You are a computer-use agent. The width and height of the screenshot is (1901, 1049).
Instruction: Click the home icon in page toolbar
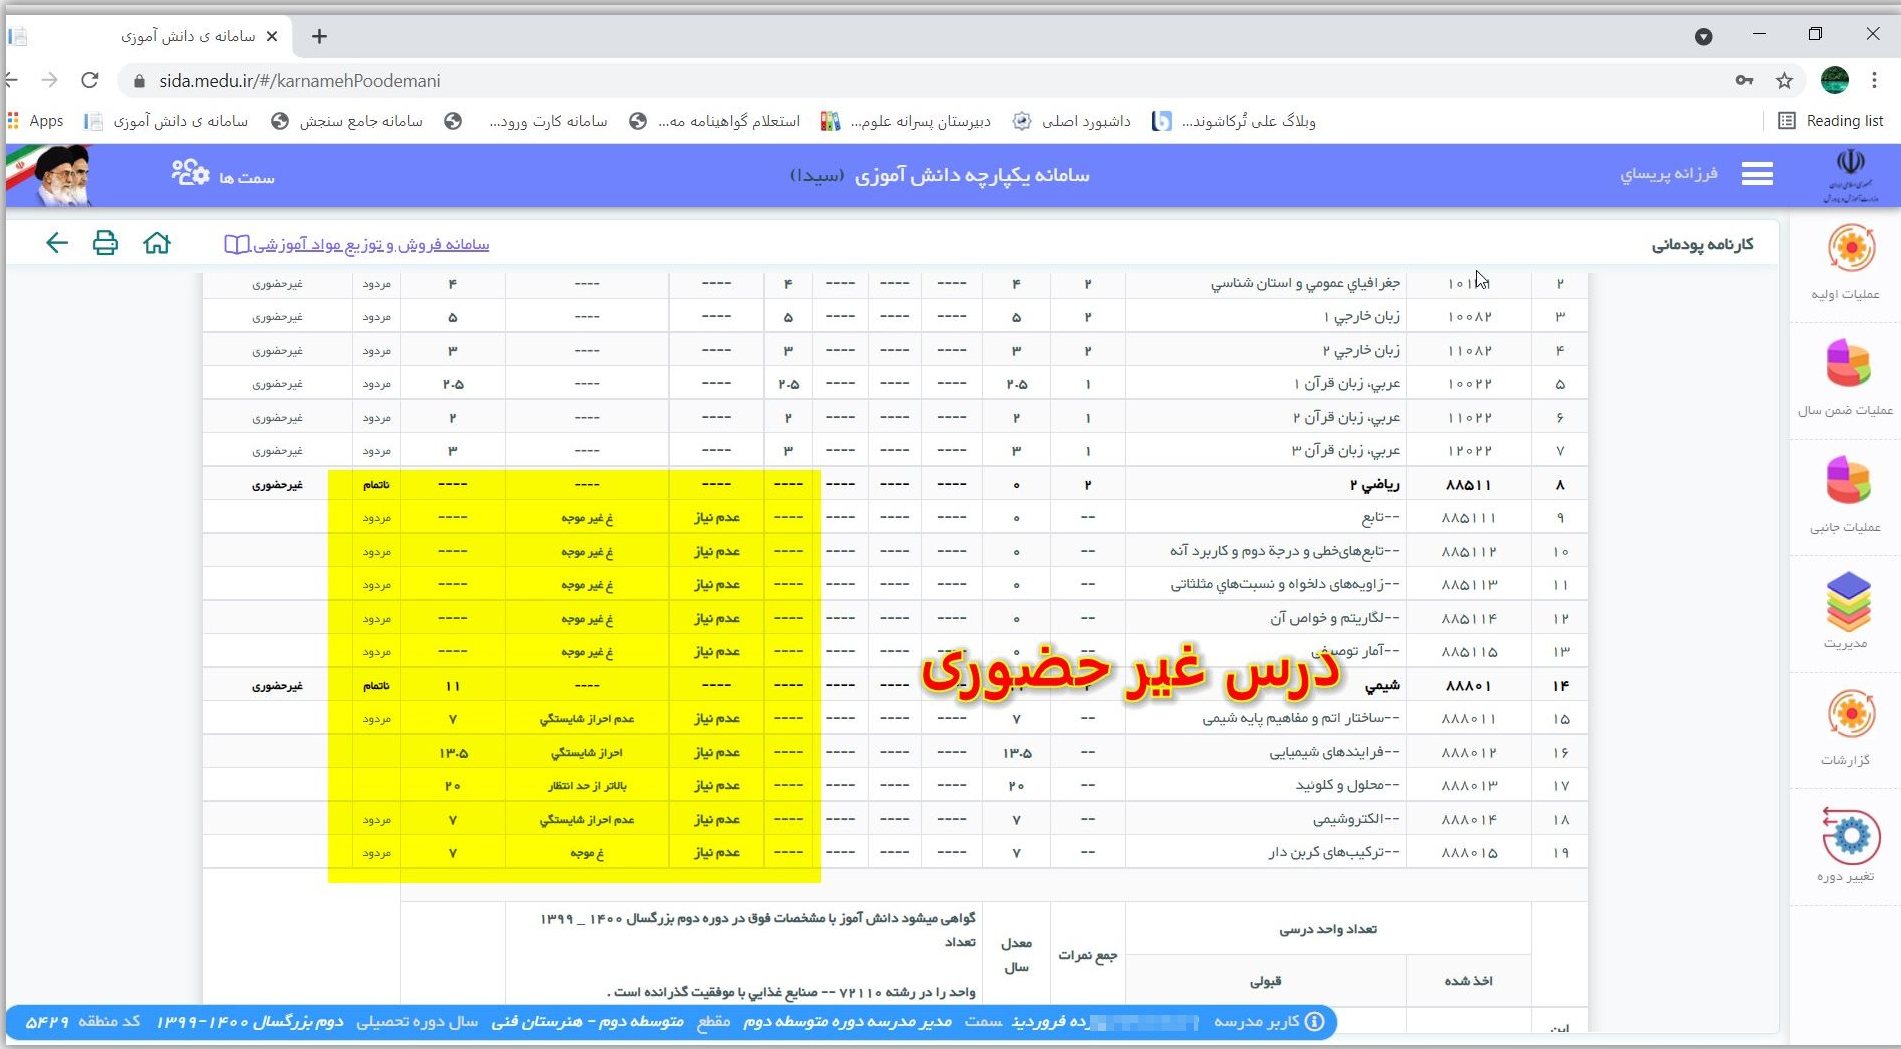(157, 243)
